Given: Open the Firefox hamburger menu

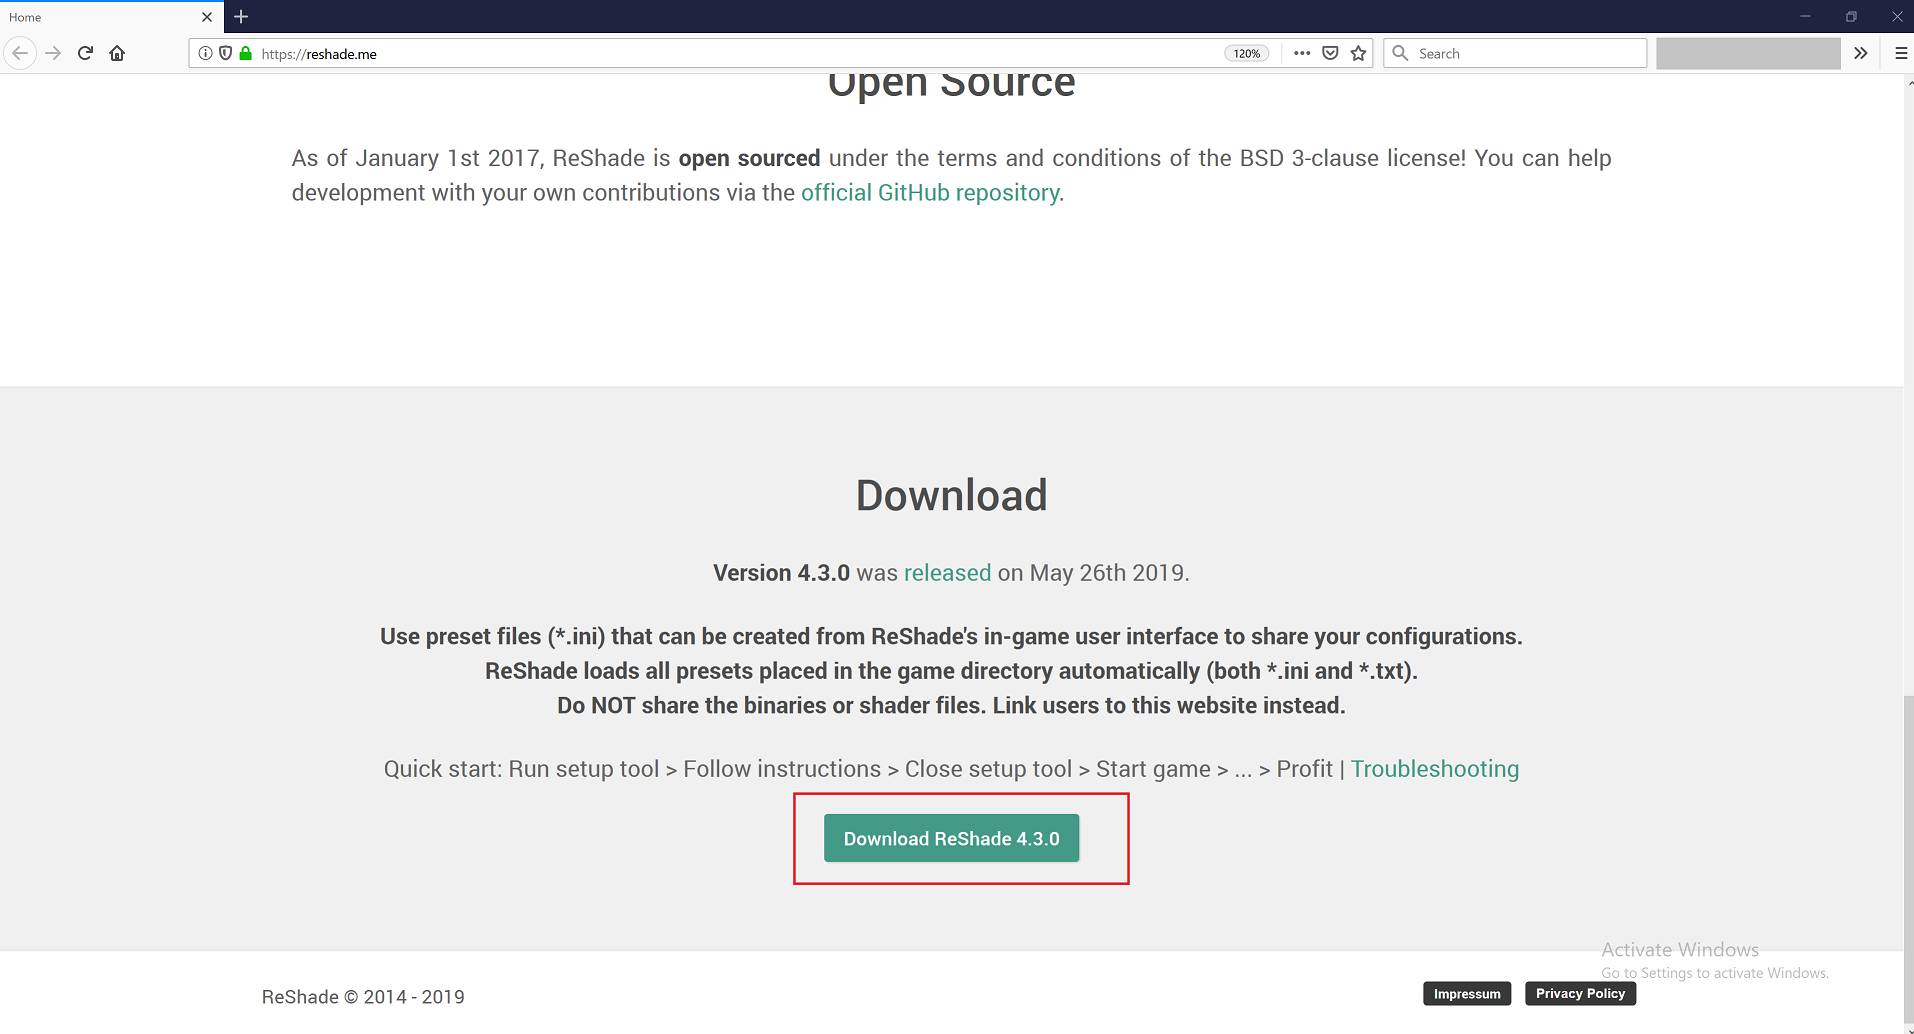Looking at the screenshot, I should pos(1900,53).
